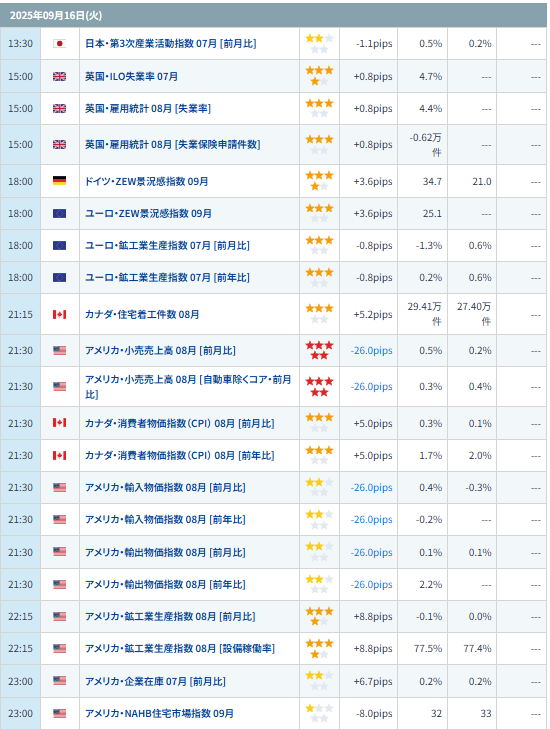Click the Germany flag icon for ZEW index
Viewport: 550px width, 729px height.
[x=60, y=181]
